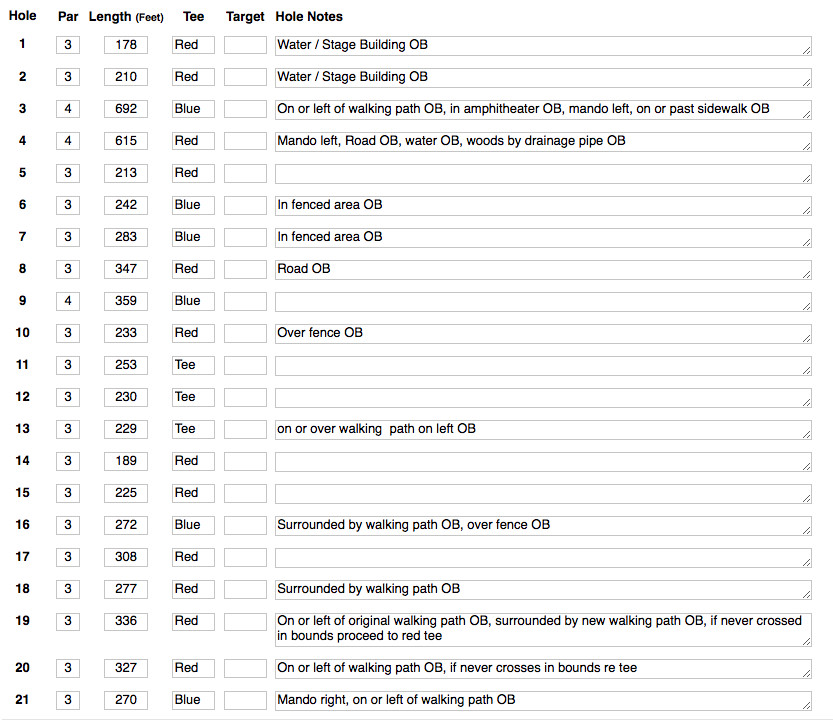The image size is (833, 720).
Task: Edit the 'Over fence OB' notes field
Action: pyautogui.click(x=543, y=334)
